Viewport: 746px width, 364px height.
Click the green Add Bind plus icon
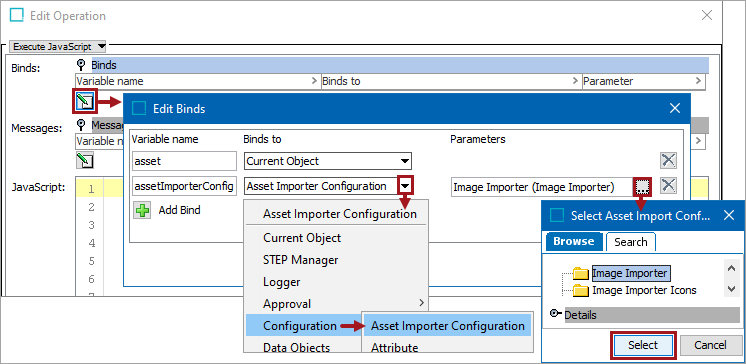142,210
